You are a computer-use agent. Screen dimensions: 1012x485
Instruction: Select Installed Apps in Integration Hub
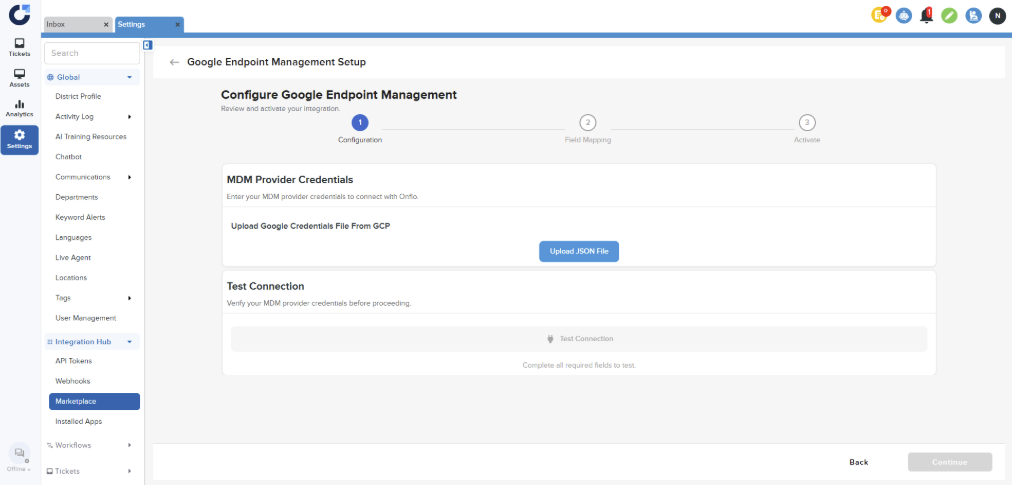79,421
